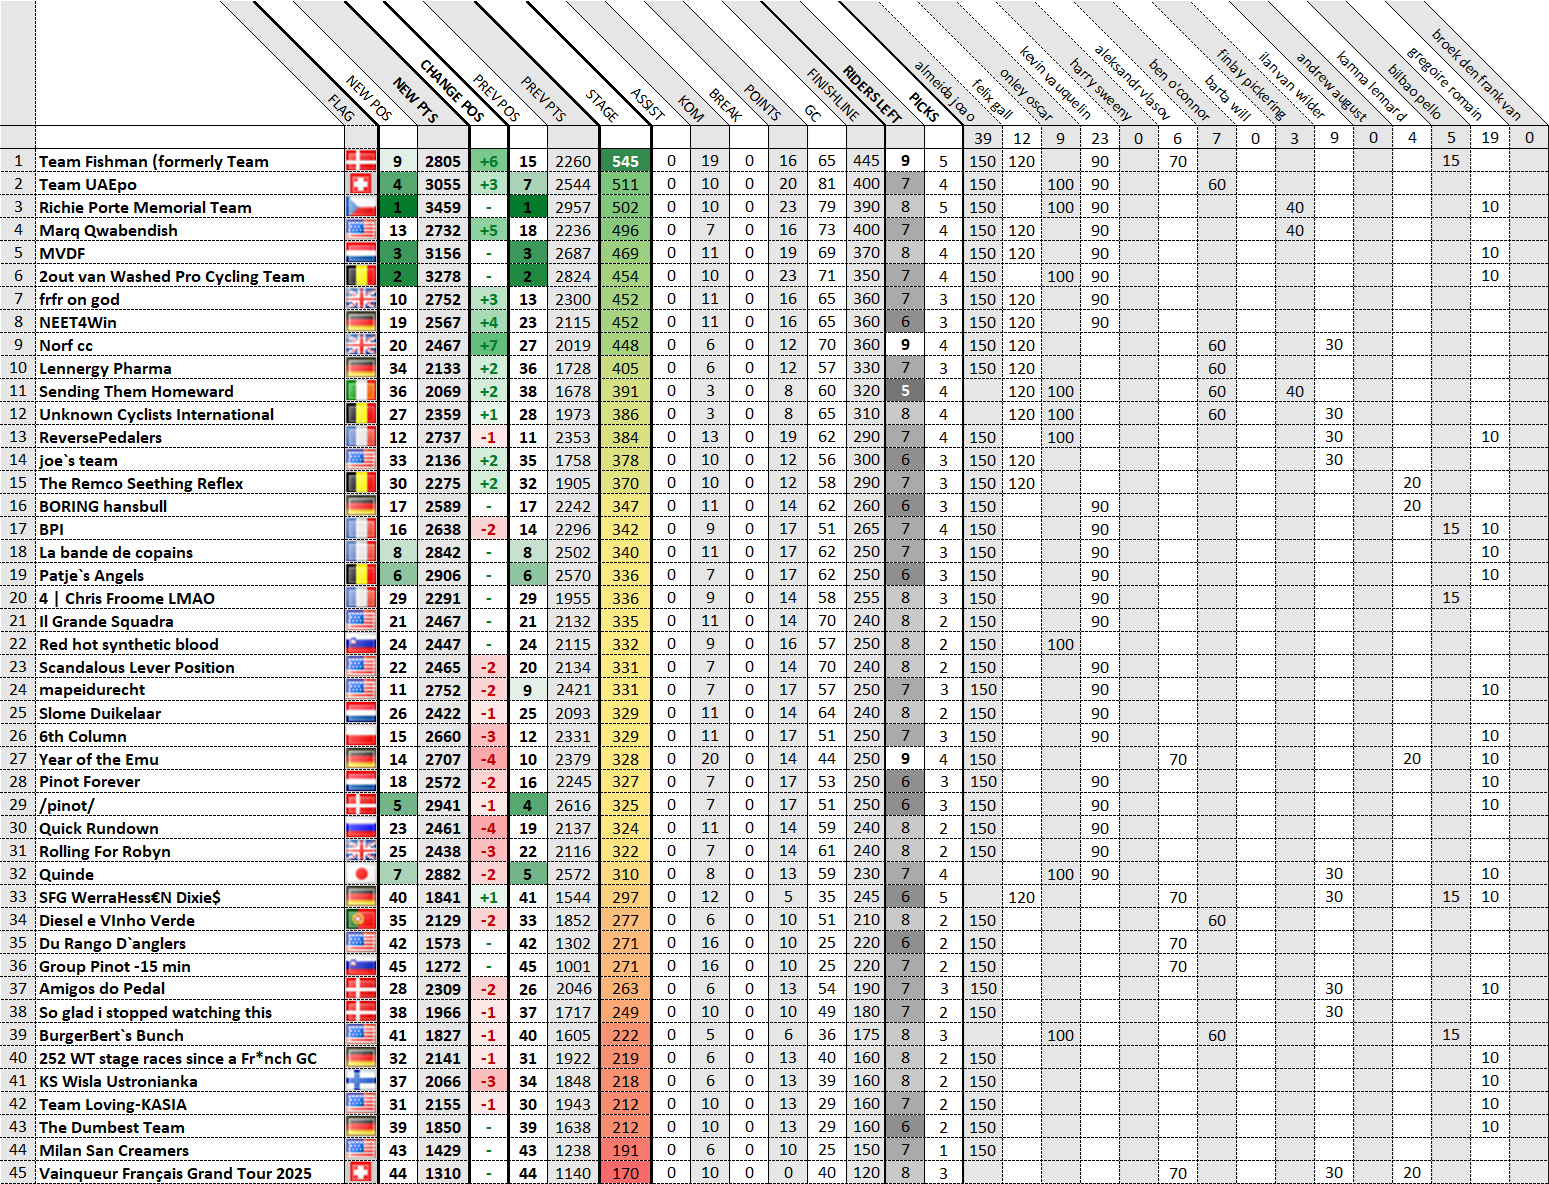Select the +7 position change cell for Norf cc

coord(489,345)
